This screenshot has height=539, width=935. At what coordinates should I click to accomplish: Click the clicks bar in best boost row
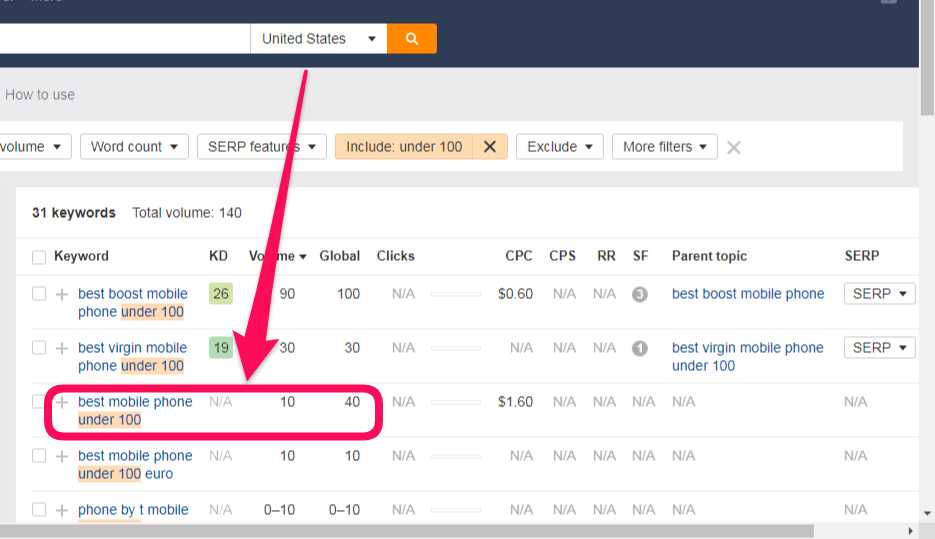[456, 295]
